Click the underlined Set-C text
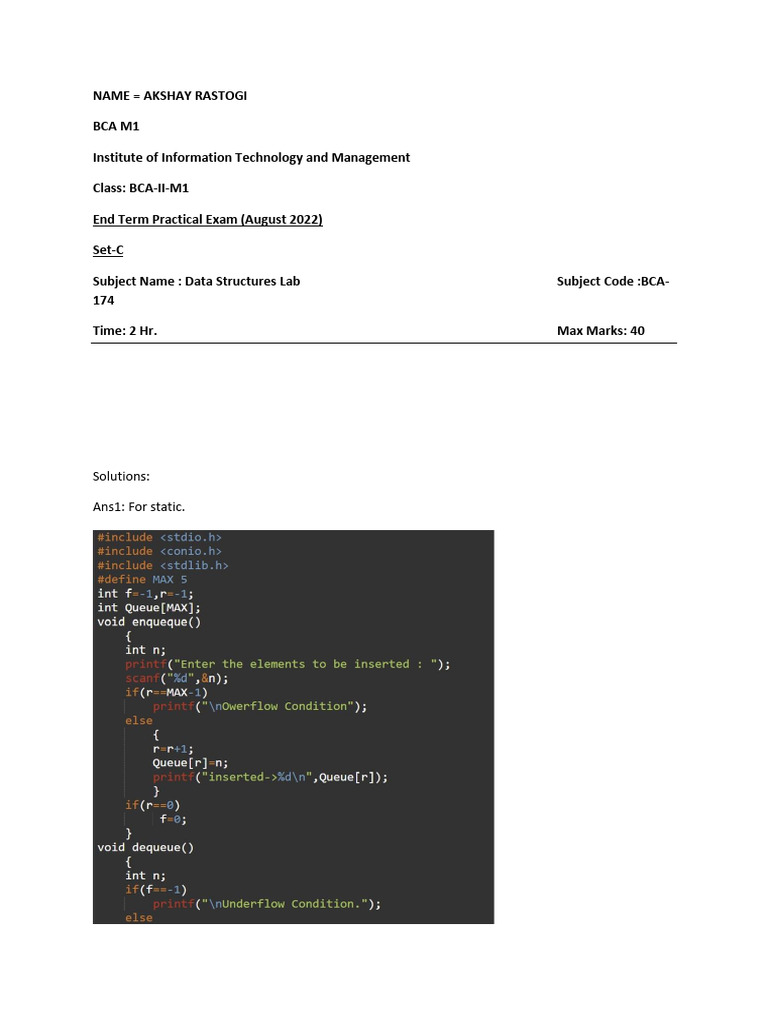 108,250
